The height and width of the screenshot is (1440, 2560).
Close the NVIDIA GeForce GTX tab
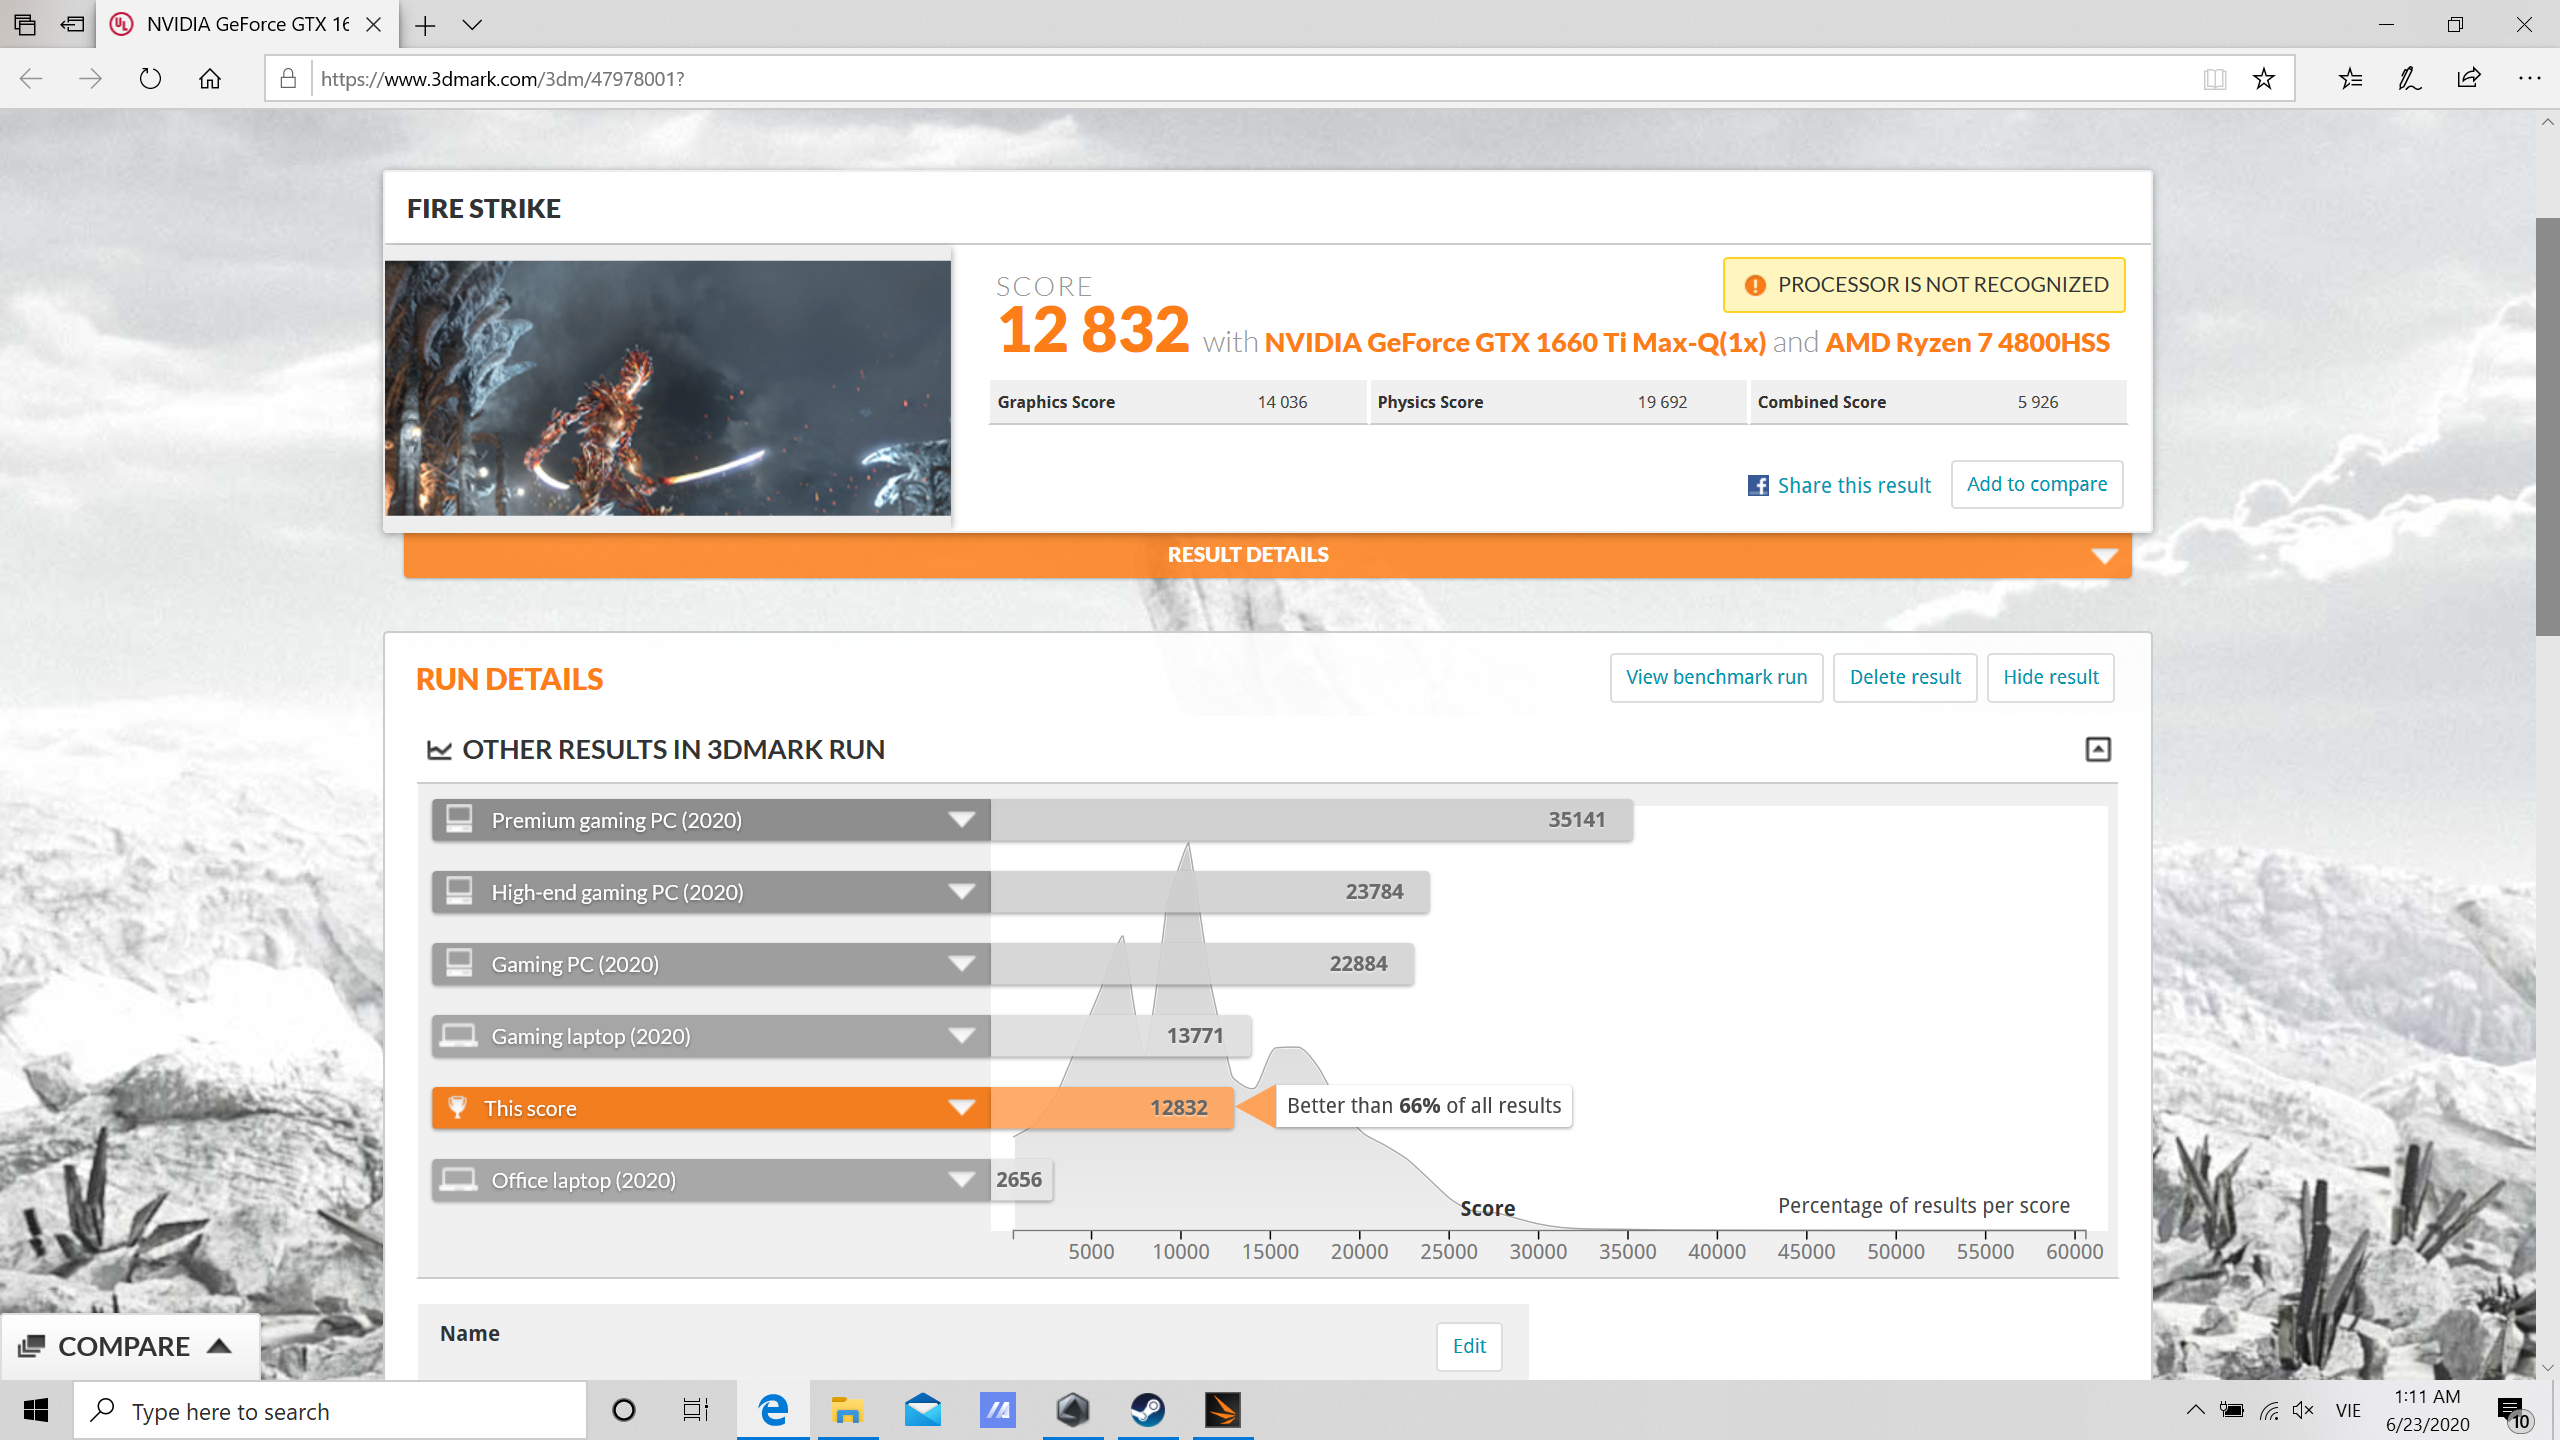click(374, 25)
